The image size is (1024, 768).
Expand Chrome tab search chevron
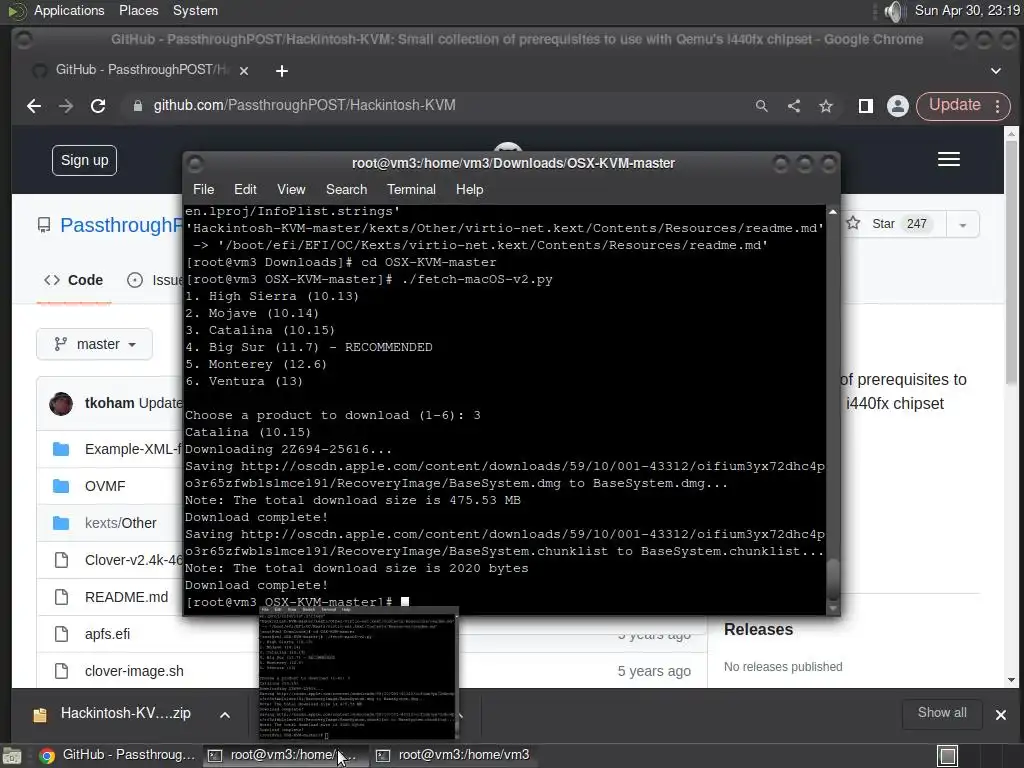point(996,71)
